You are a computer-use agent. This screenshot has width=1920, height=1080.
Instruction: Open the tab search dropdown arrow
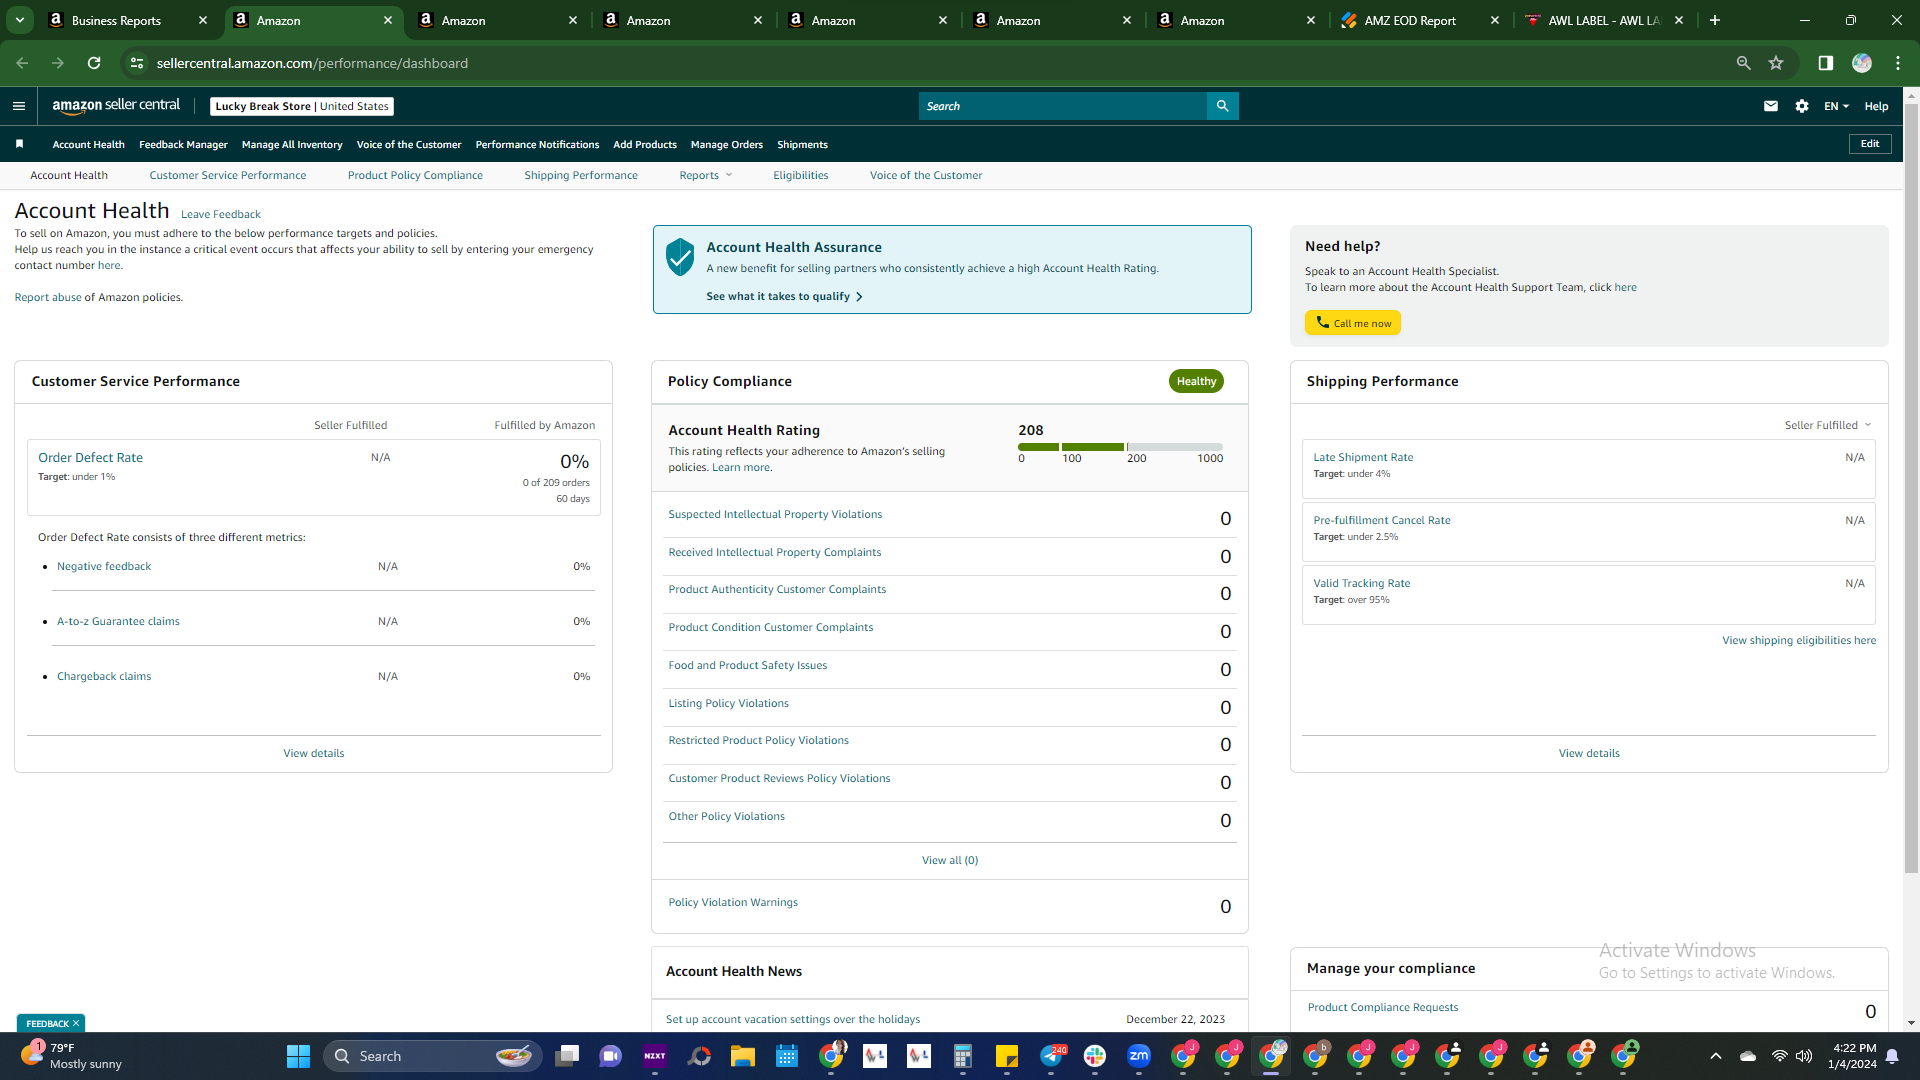pos(19,20)
